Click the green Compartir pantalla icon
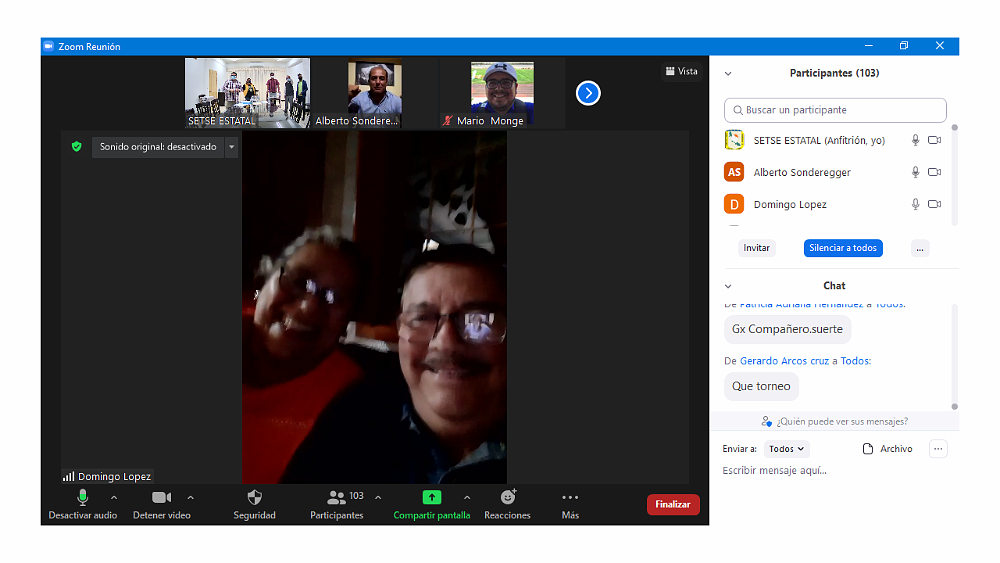Viewport: 1000px width, 563px height. tap(431, 497)
